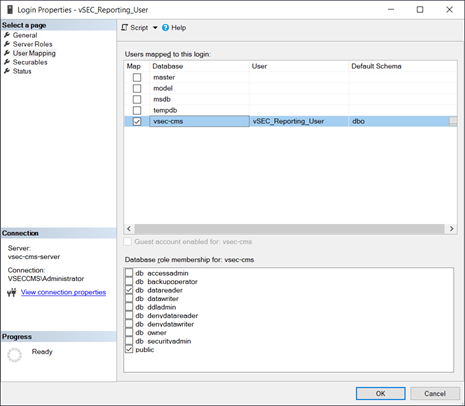The image size is (465, 406).
Task: Enable db_datawriter role membership
Action: pos(129,299)
